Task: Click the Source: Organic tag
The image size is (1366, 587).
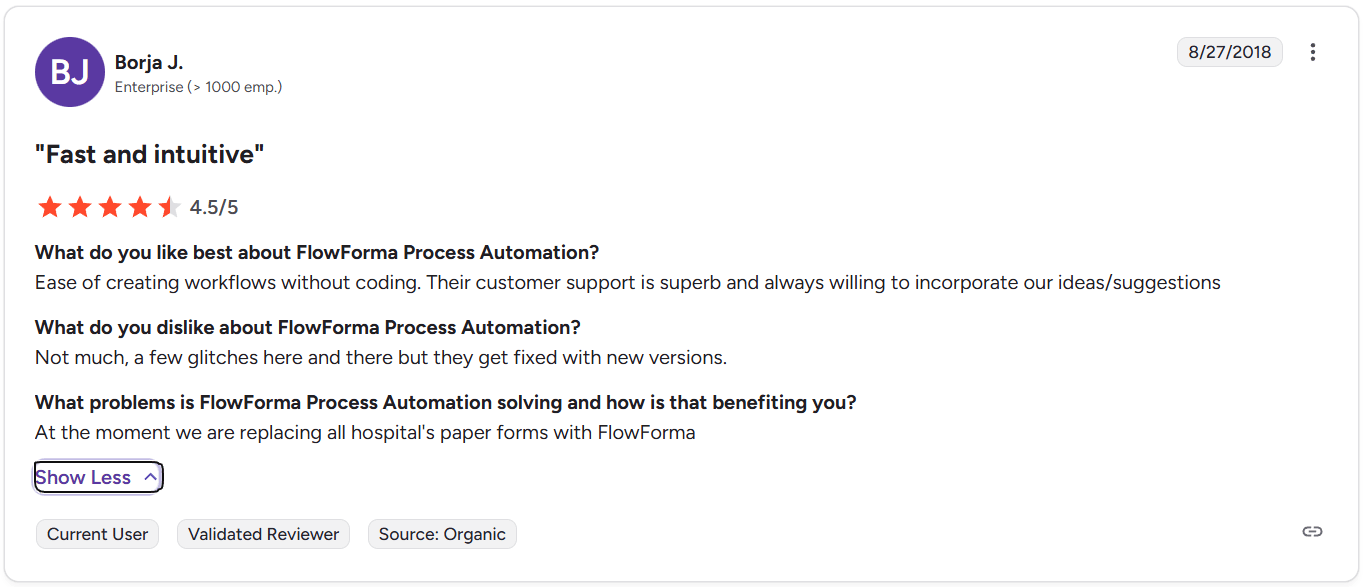Action: pos(442,534)
